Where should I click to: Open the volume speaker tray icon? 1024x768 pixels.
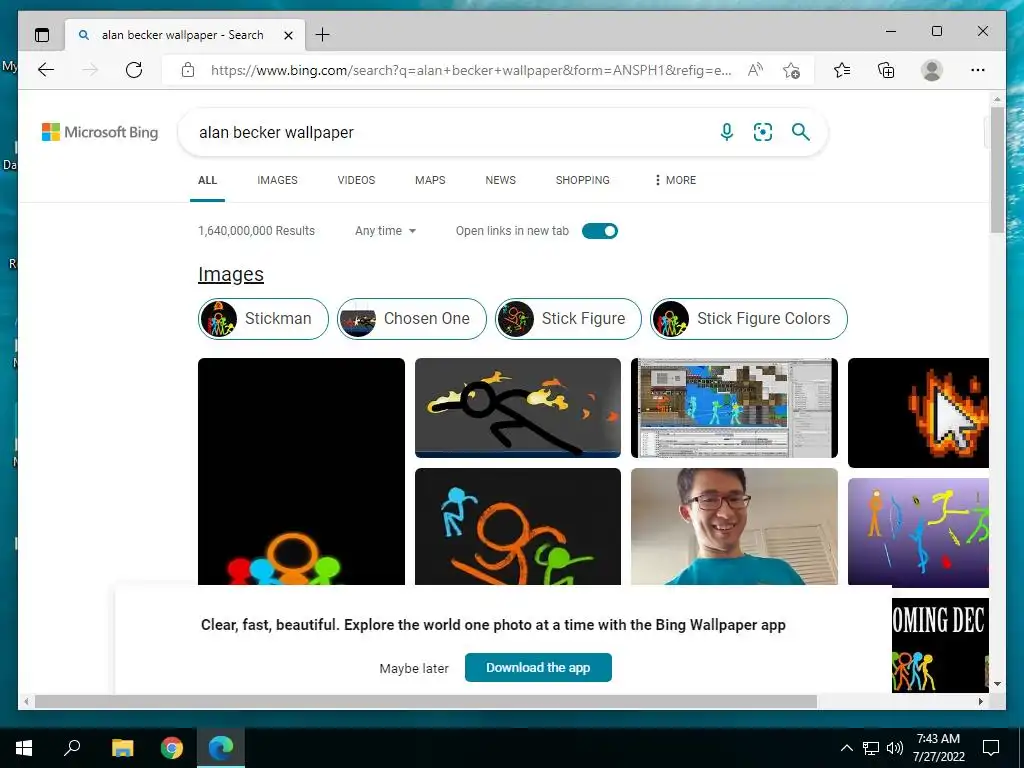tap(895, 748)
